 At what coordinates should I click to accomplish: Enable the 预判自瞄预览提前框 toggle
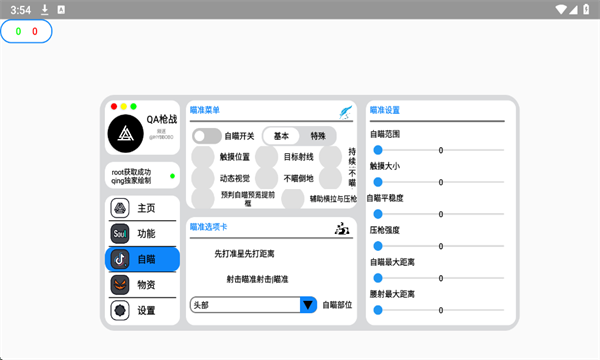point(203,199)
